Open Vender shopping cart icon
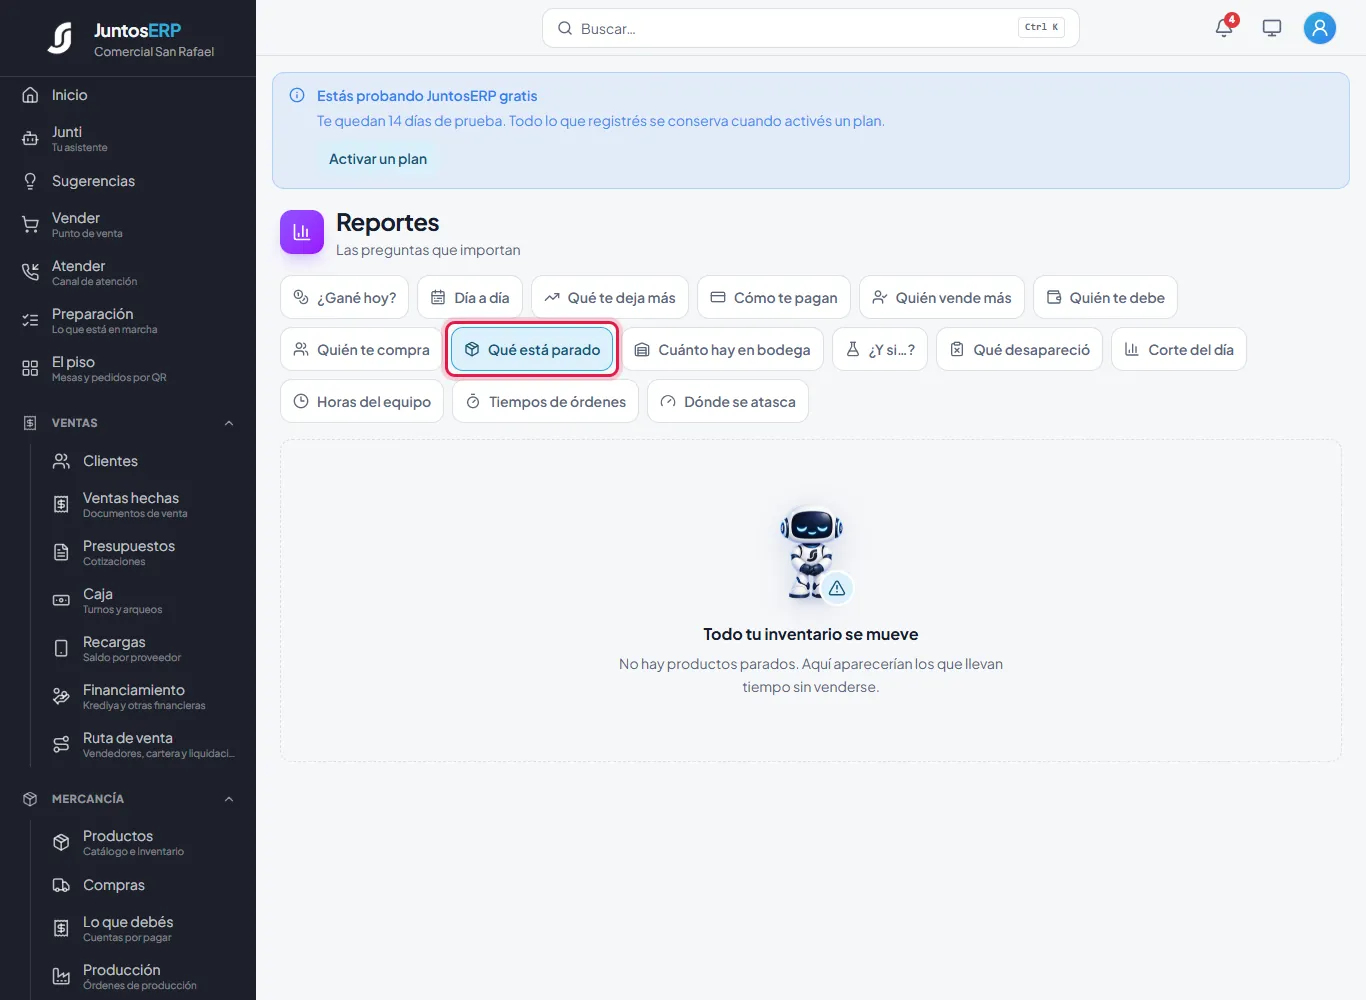This screenshot has width=1366, height=1000. 30,225
